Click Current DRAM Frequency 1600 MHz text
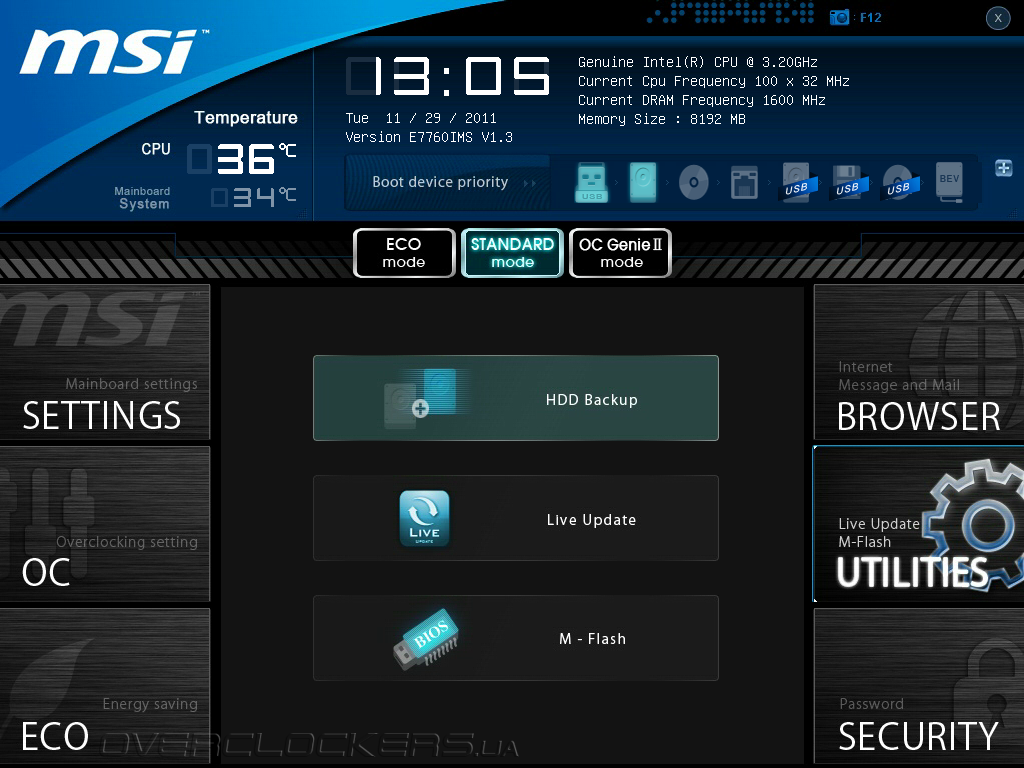The height and width of the screenshot is (768, 1024). 701,101
